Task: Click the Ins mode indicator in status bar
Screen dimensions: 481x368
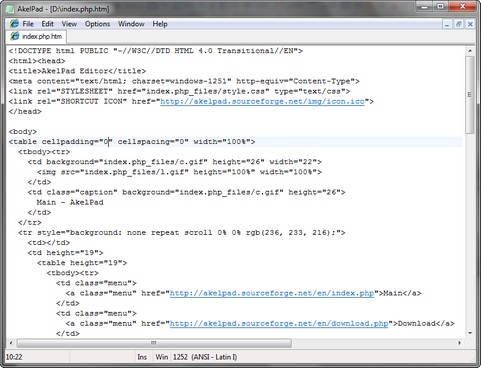Action: pos(142,357)
